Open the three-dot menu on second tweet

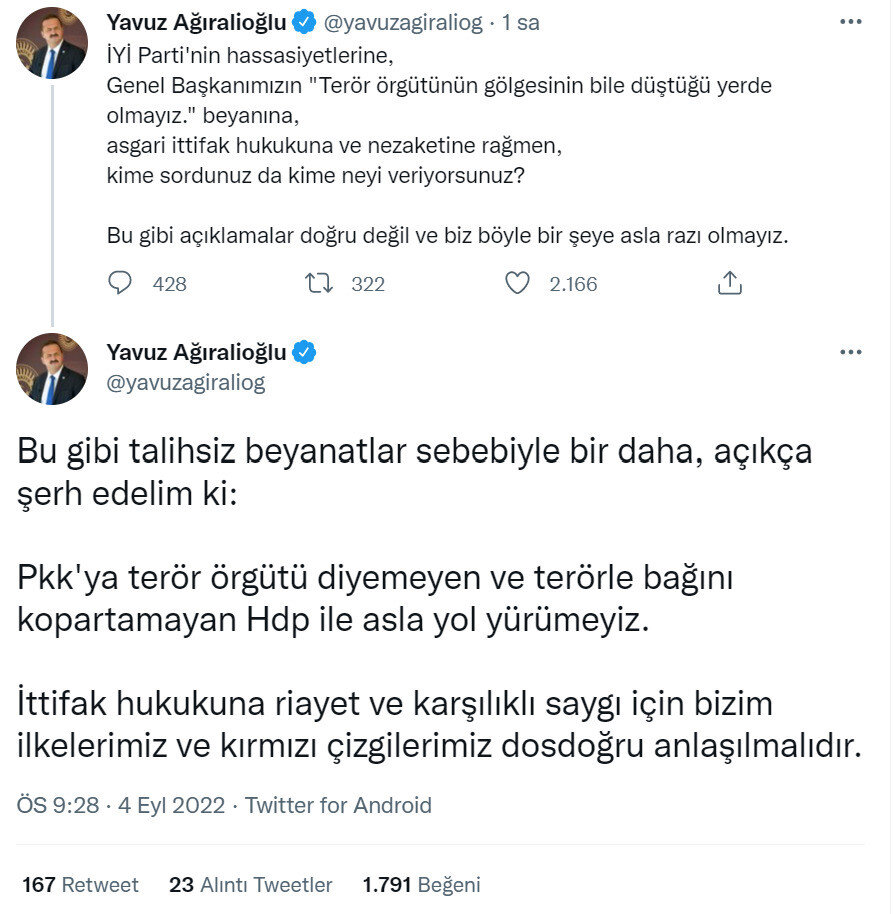click(850, 352)
